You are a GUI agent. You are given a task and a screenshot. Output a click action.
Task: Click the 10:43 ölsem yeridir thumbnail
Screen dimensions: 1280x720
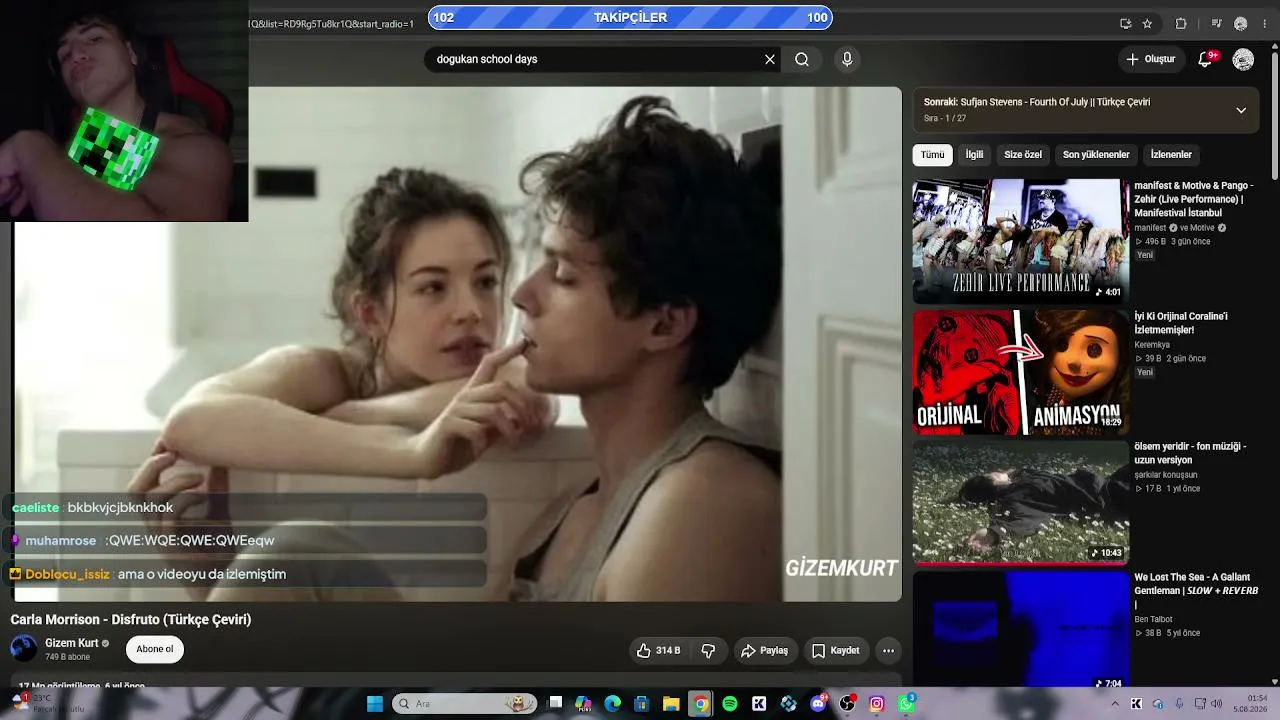(x=1020, y=502)
